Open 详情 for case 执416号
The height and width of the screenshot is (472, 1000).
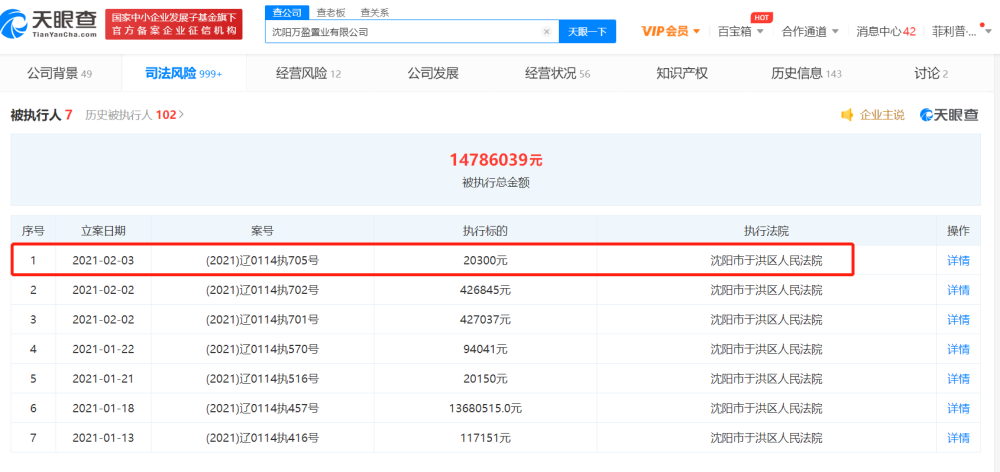(x=958, y=438)
